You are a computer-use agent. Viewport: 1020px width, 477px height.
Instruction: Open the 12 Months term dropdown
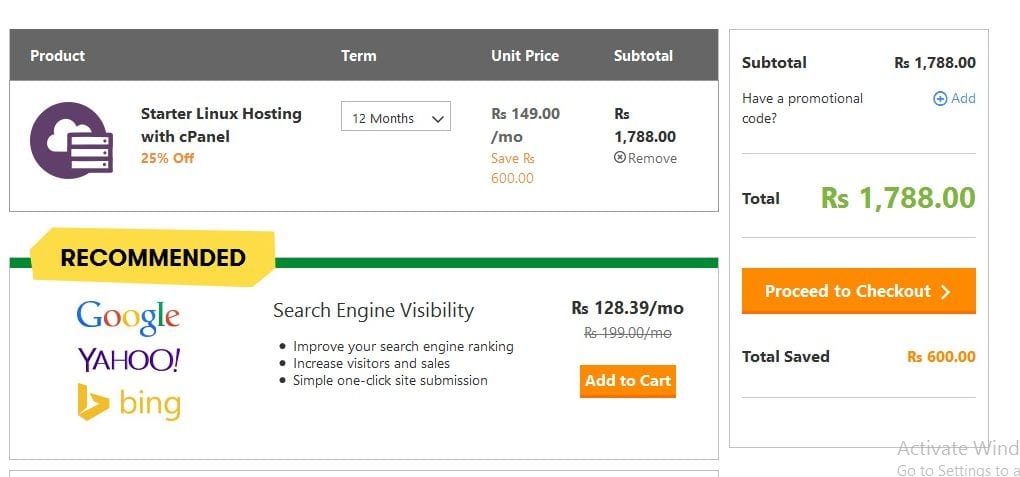(x=396, y=118)
